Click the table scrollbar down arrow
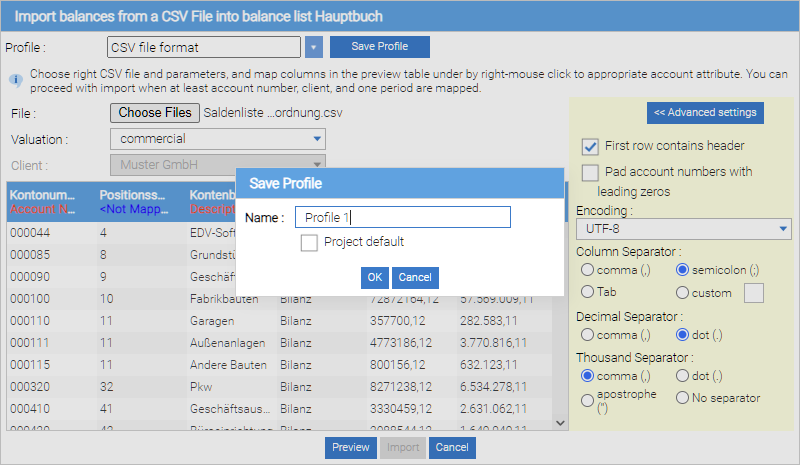Viewport: 800px width, 465px height. [x=560, y=423]
